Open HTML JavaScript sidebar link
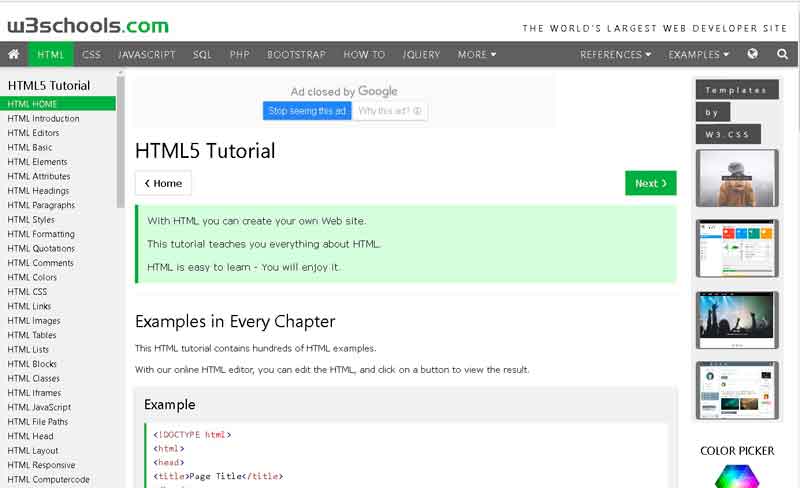Viewport: 800px width, 488px height. pyautogui.click(x=39, y=407)
